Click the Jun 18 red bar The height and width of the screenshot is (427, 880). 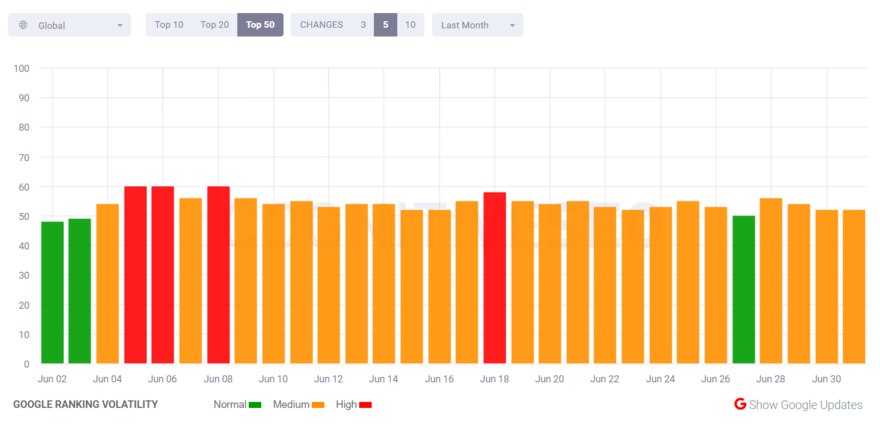[x=494, y=278]
